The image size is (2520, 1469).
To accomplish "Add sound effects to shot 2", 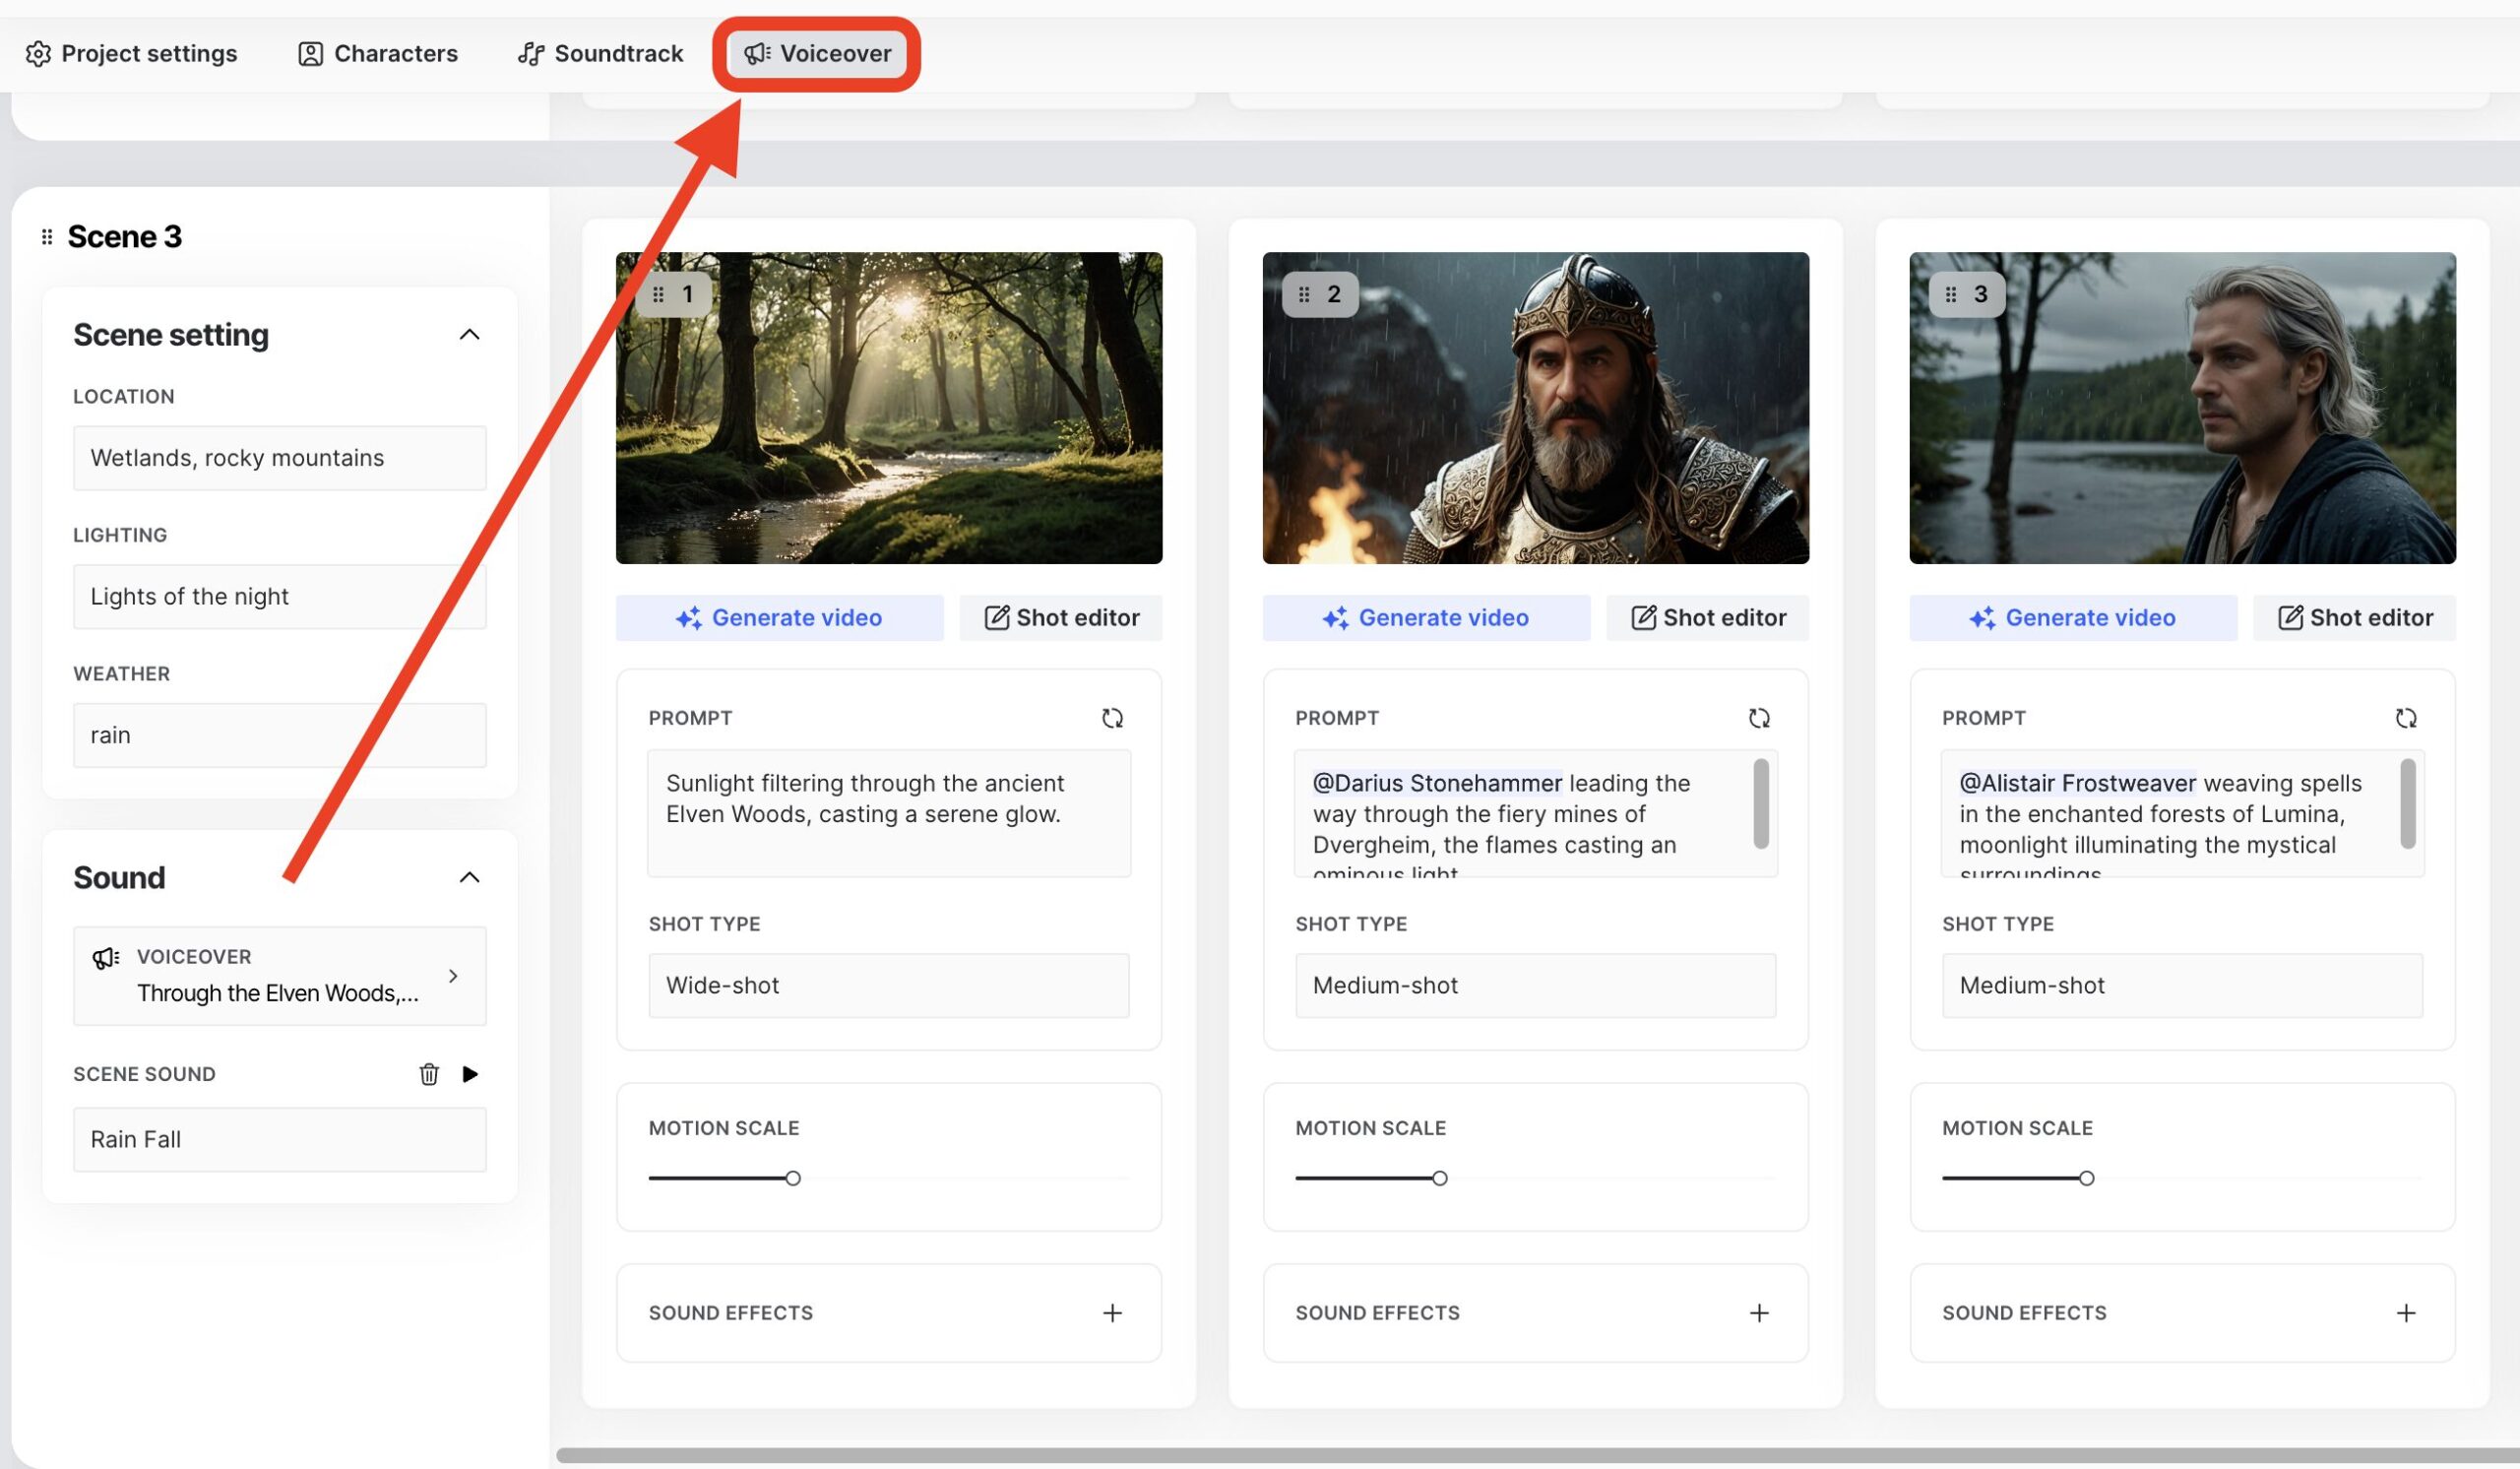I will pyautogui.click(x=1760, y=1313).
